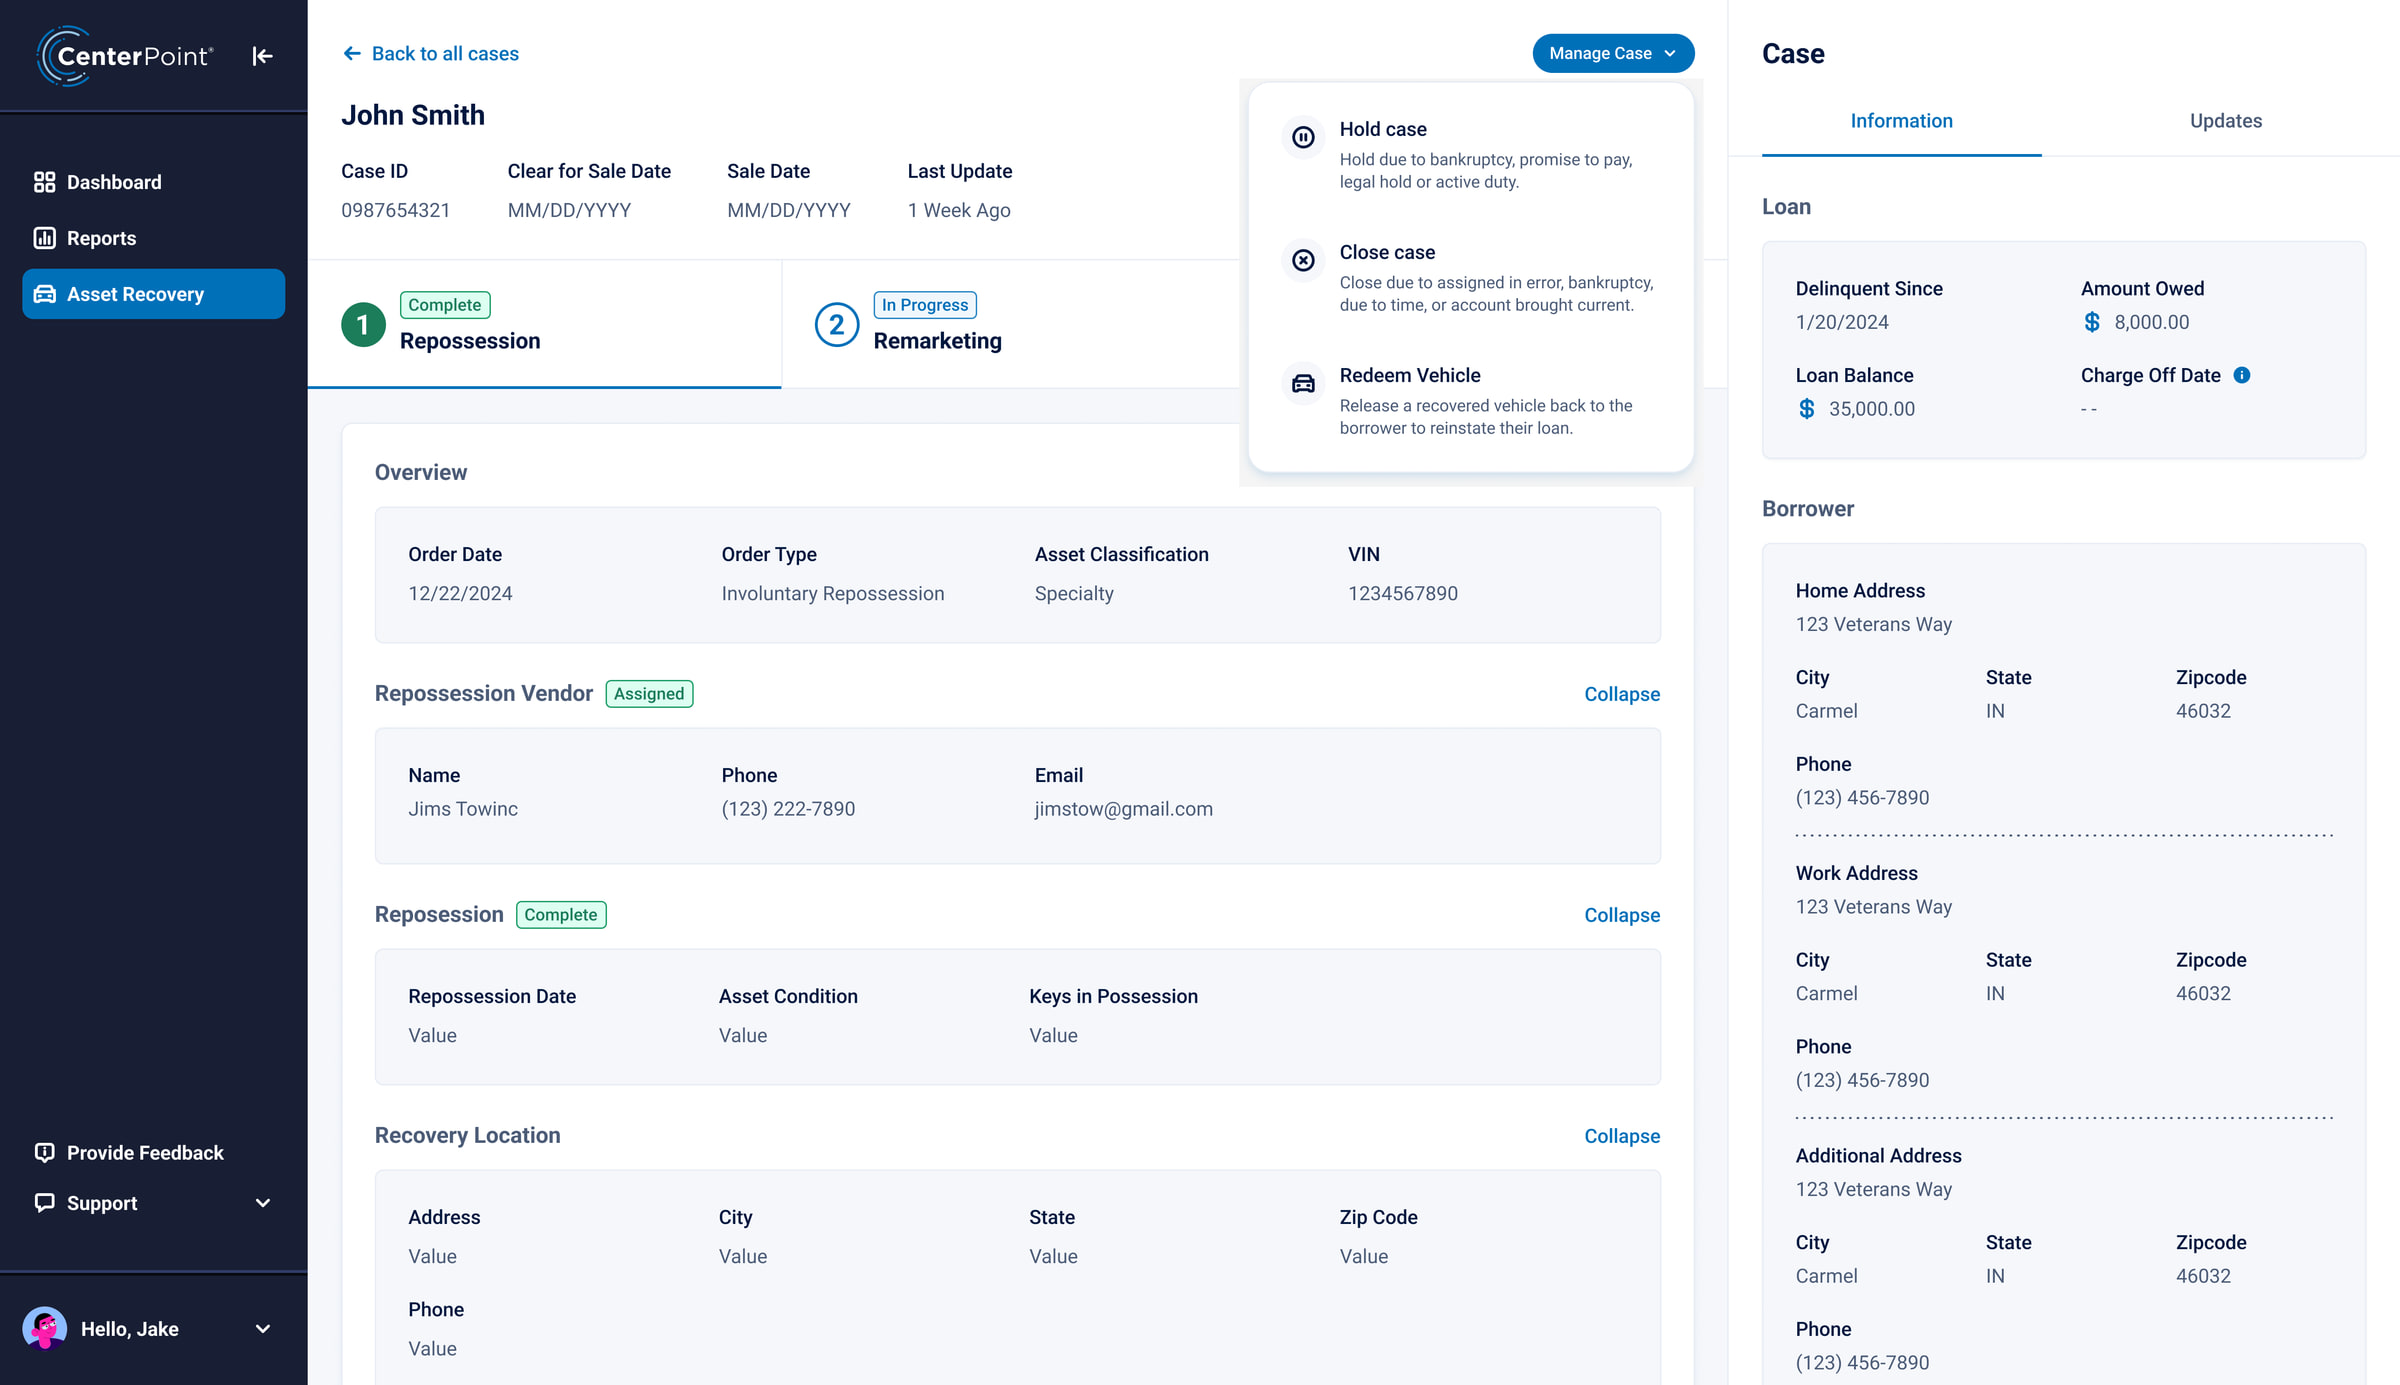
Task: Click the Additional Address 123 Veterans Way
Action: 1874,1189
